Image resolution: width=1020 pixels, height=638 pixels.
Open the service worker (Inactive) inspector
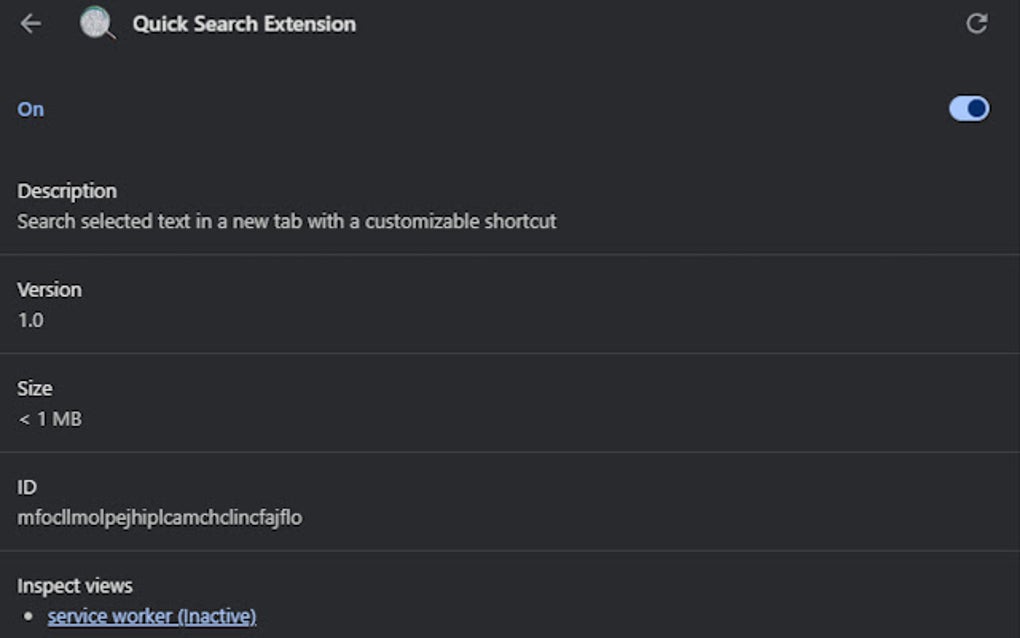pos(151,616)
